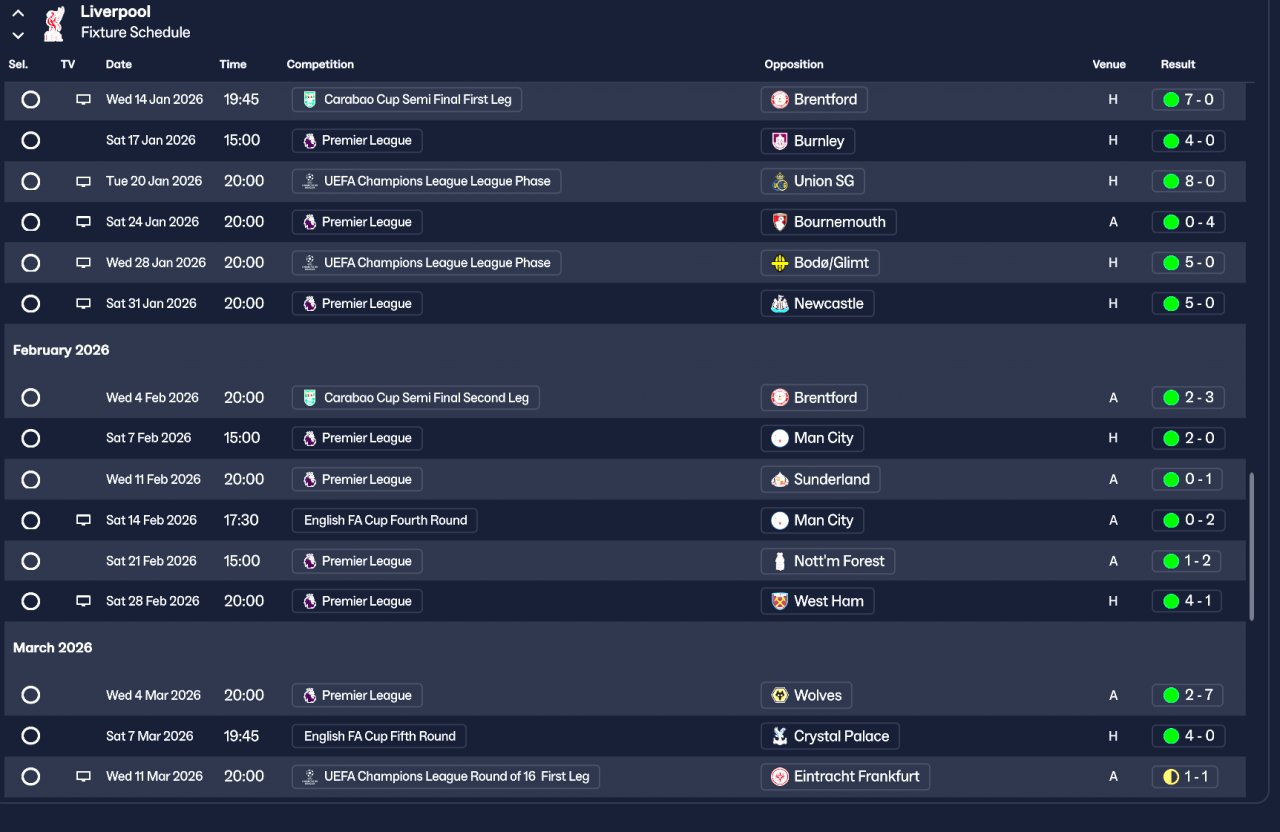The height and width of the screenshot is (832, 1280).
Task: Click the TV icon for Union SG match
Action: point(84,181)
